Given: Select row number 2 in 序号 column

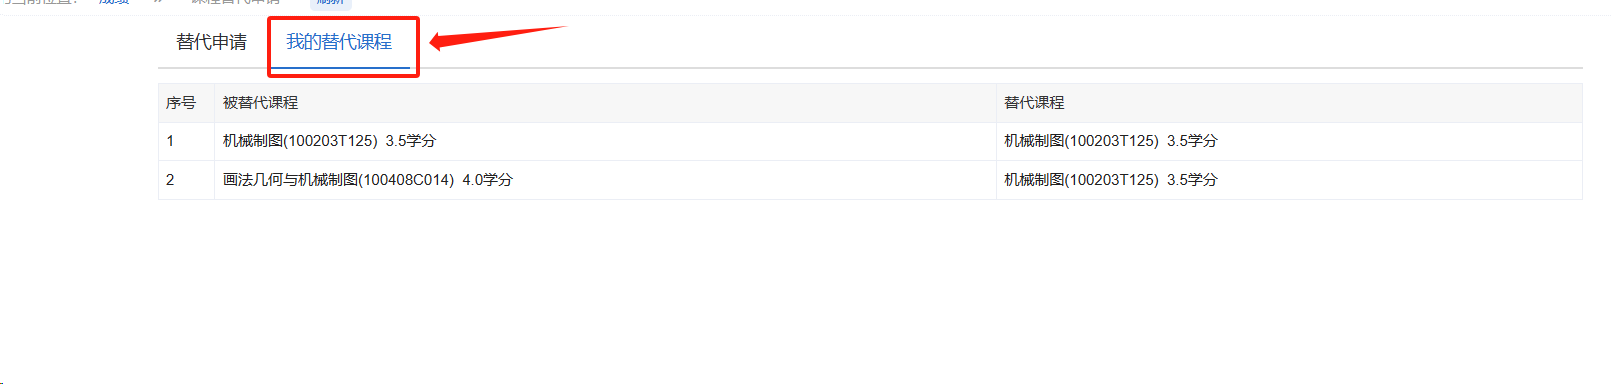Looking at the screenshot, I should [170, 180].
